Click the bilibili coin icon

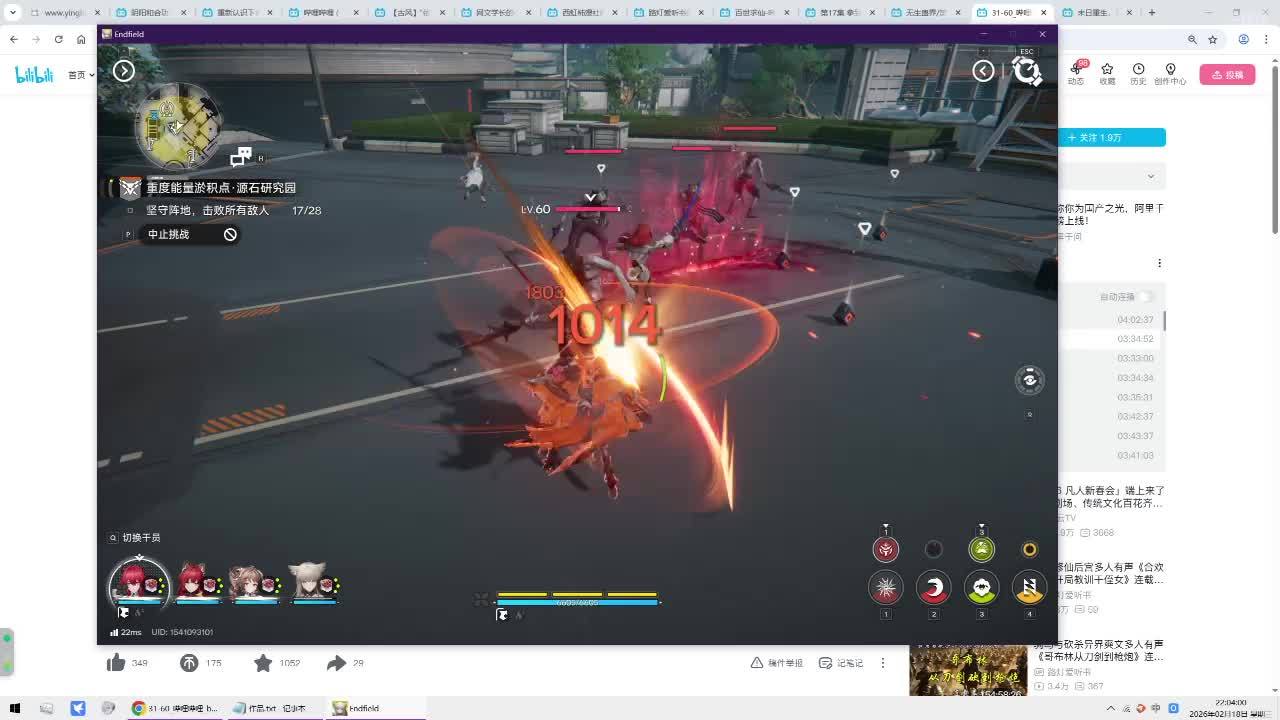(x=189, y=663)
